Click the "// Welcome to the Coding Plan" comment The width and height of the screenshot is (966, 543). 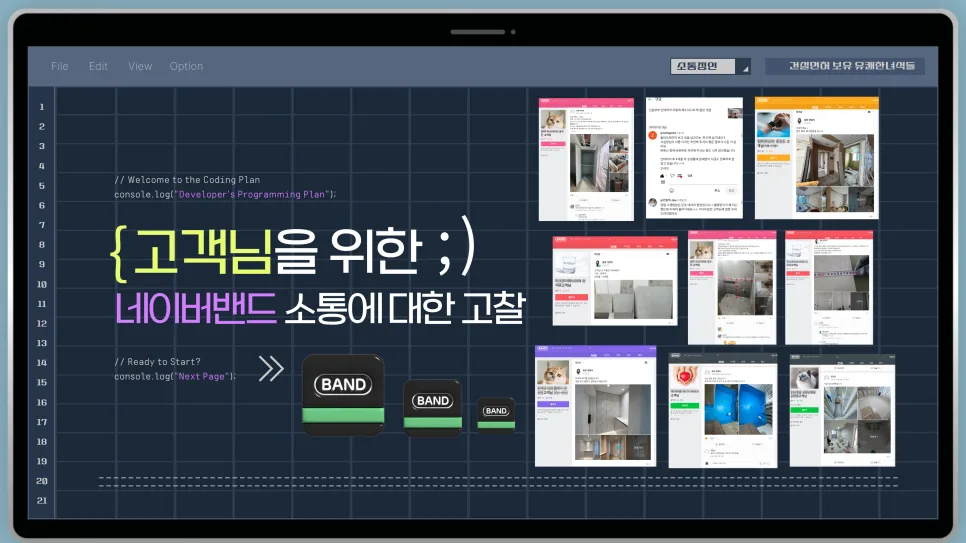click(x=187, y=180)
